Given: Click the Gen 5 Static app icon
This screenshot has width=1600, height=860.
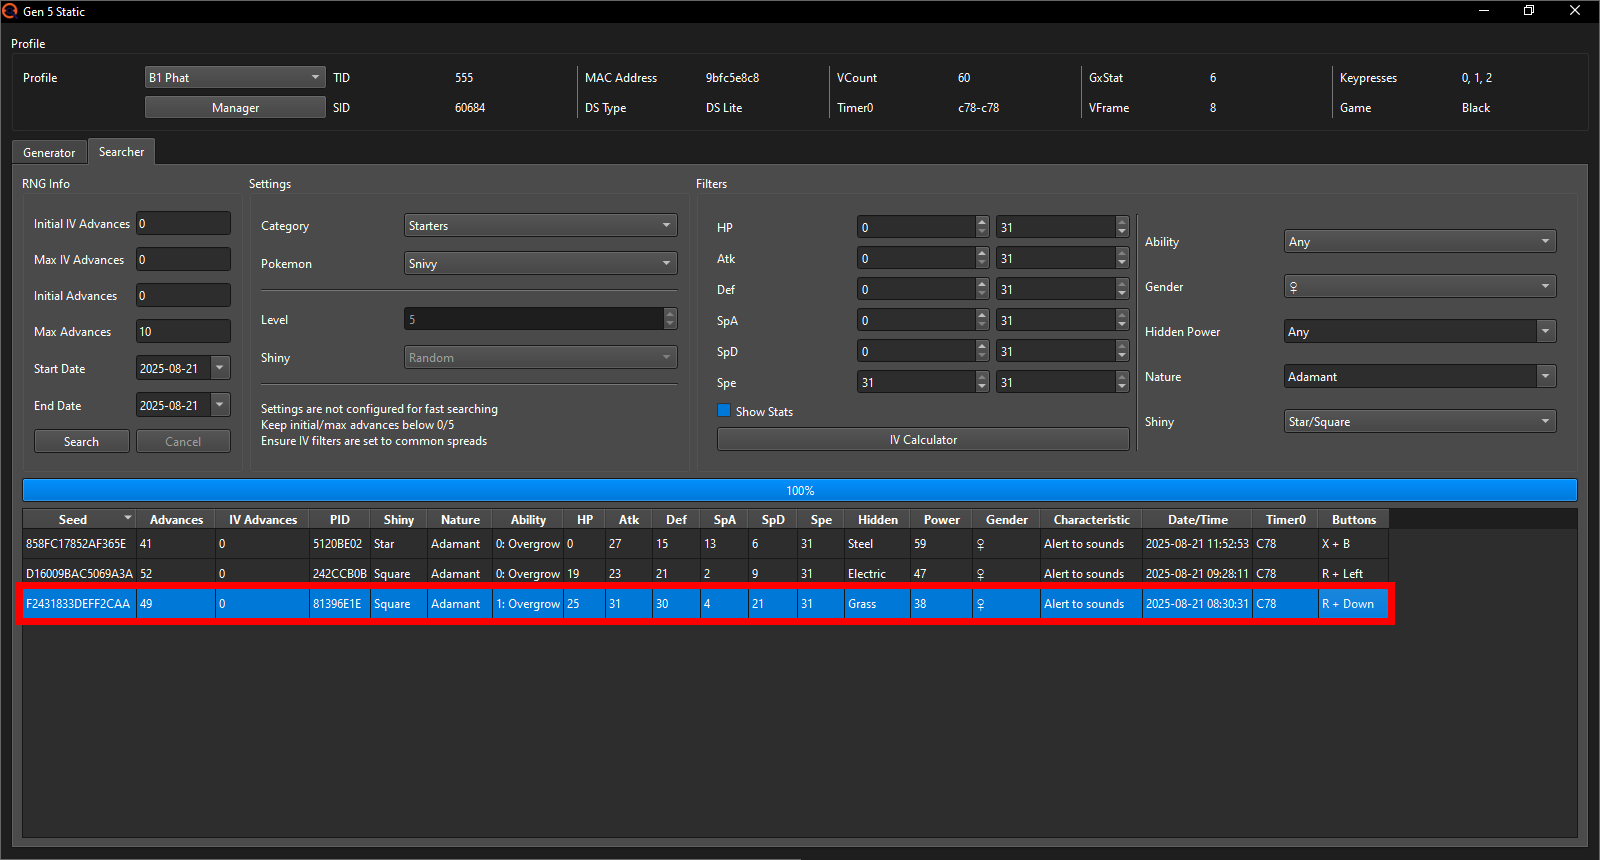Looking at the screenshot, I should click(10, 11).
